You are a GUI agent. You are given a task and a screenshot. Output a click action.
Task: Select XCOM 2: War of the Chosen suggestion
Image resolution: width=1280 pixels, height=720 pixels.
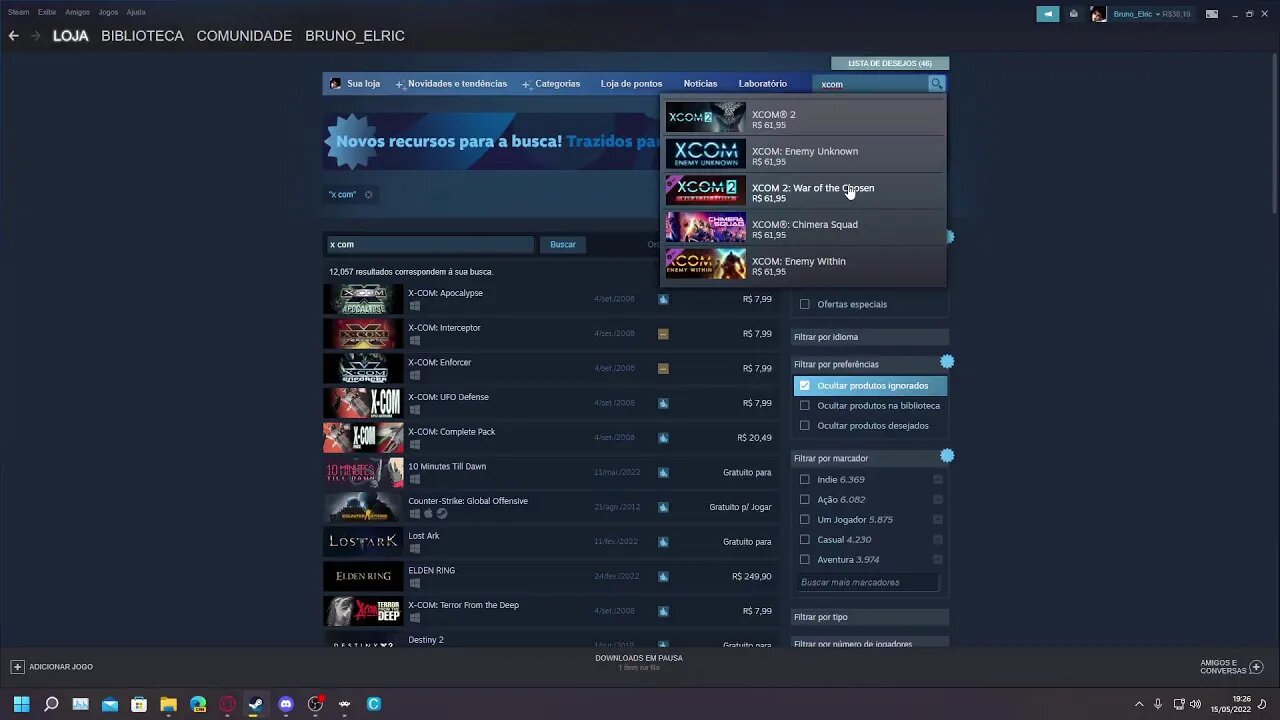(804, 190)
